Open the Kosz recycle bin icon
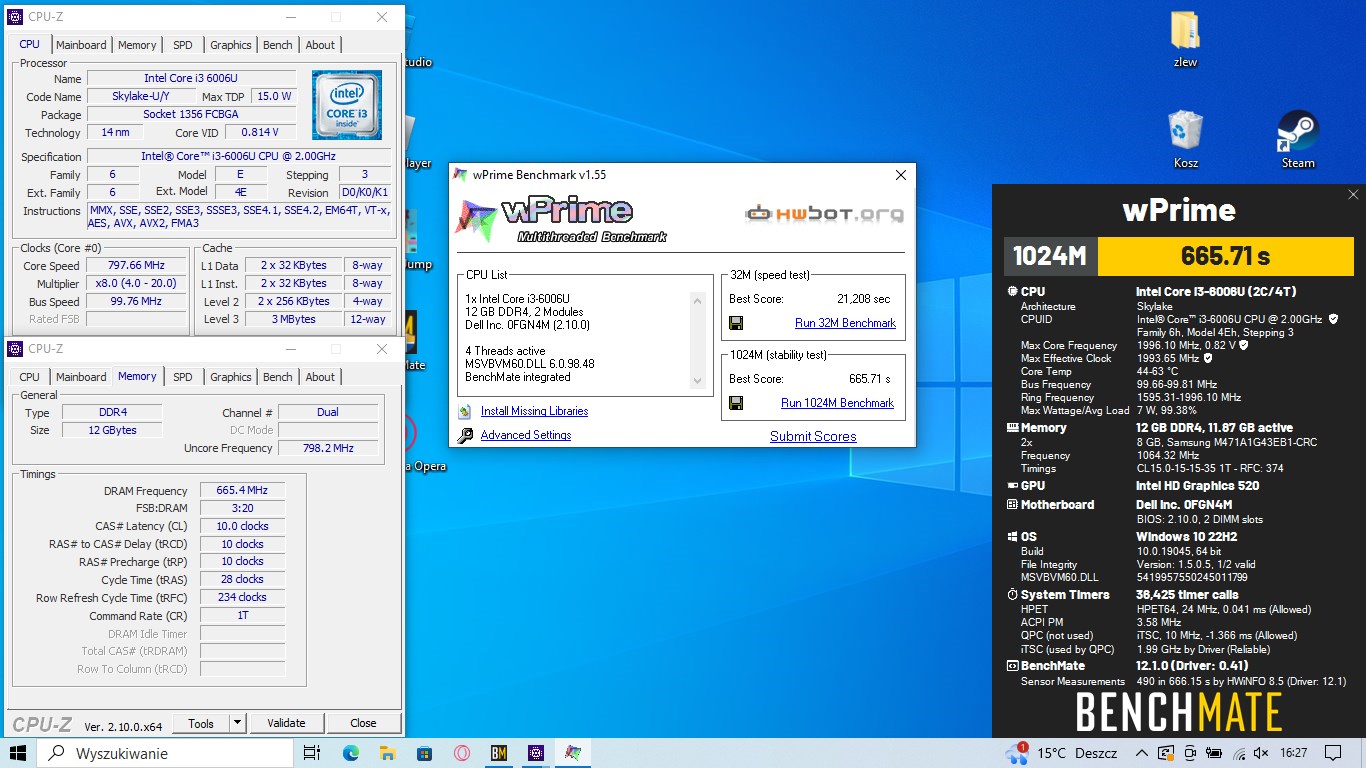 click(x=1186, y=140)
